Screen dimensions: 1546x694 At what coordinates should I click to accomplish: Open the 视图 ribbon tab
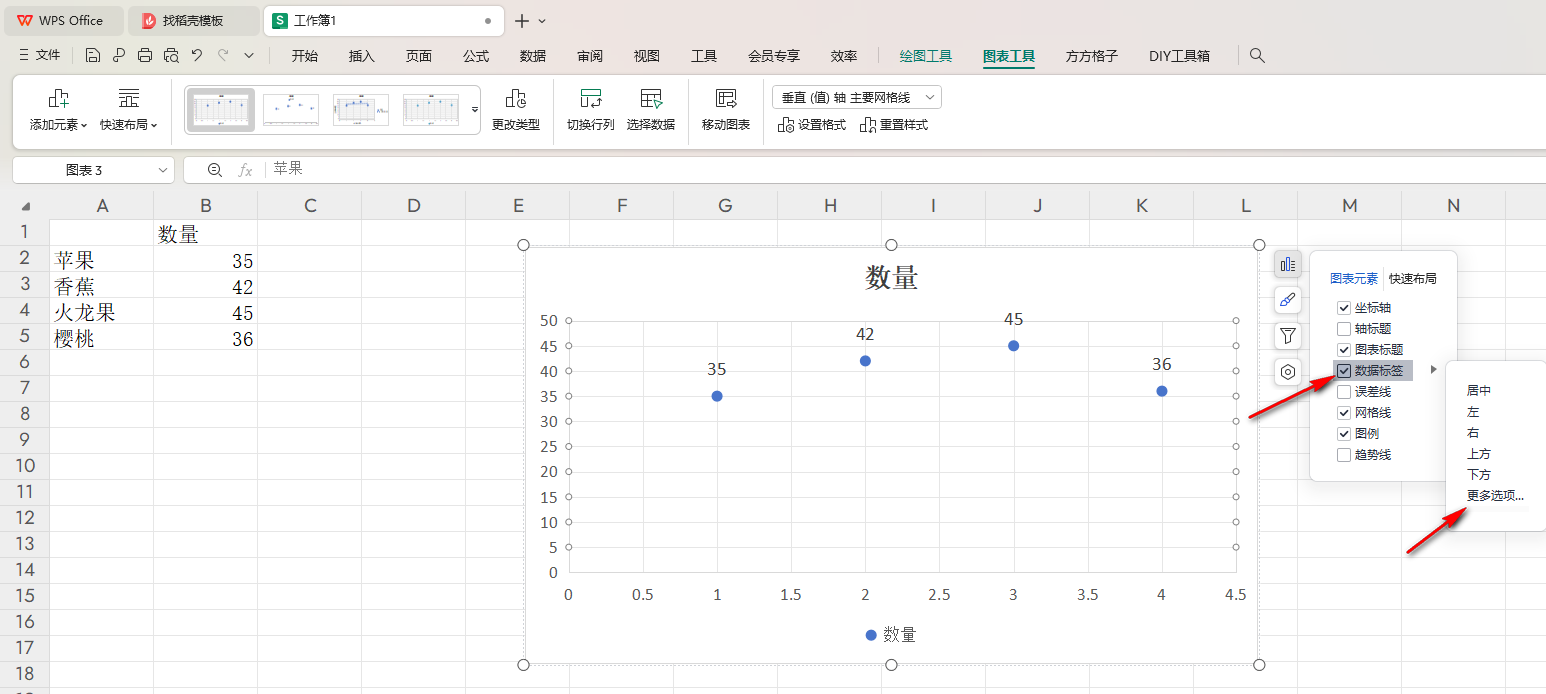point(647,56)
